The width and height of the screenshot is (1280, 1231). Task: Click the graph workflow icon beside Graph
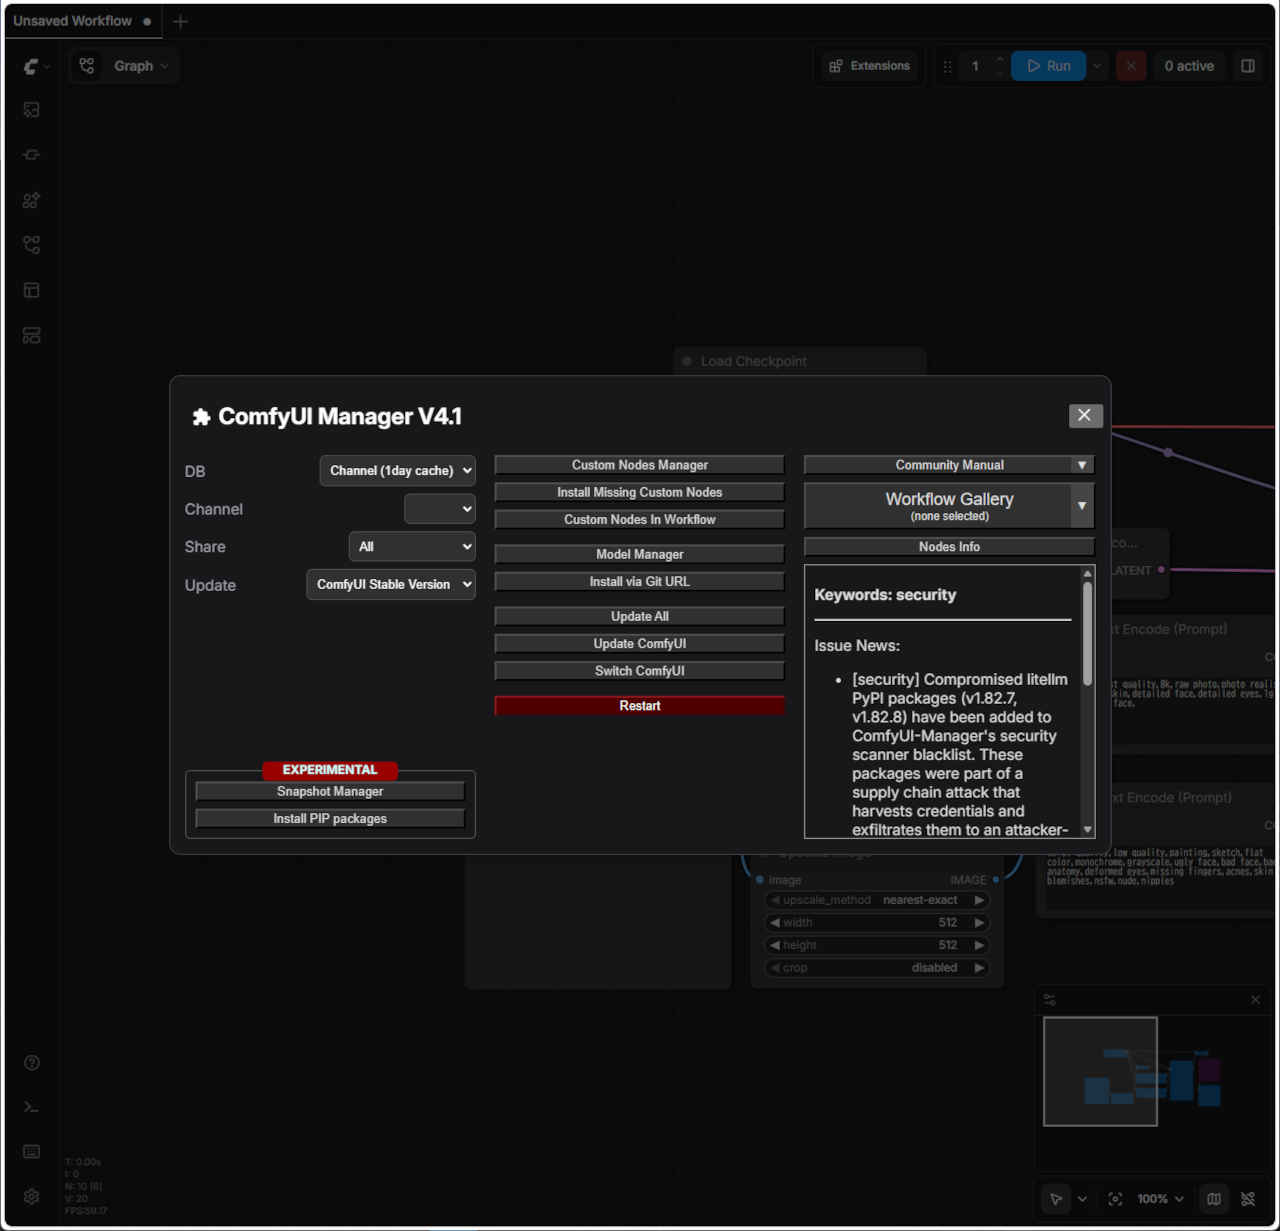(x=87, y=66)
